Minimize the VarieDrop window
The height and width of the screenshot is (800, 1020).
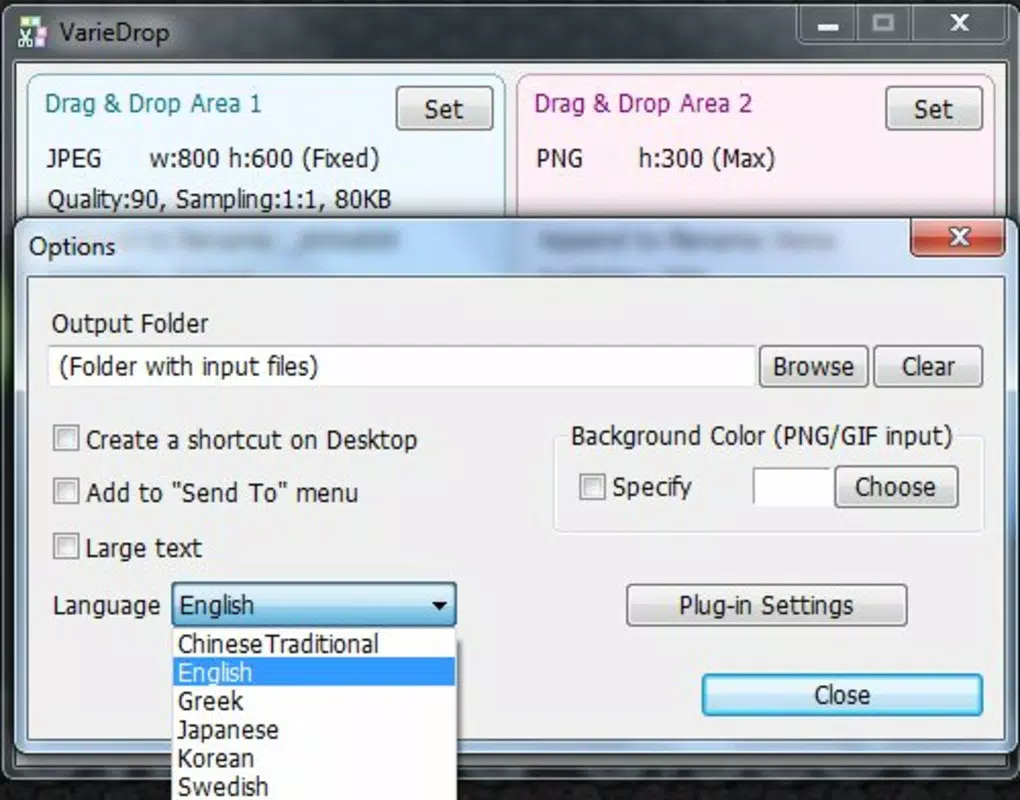coord(827,25)
